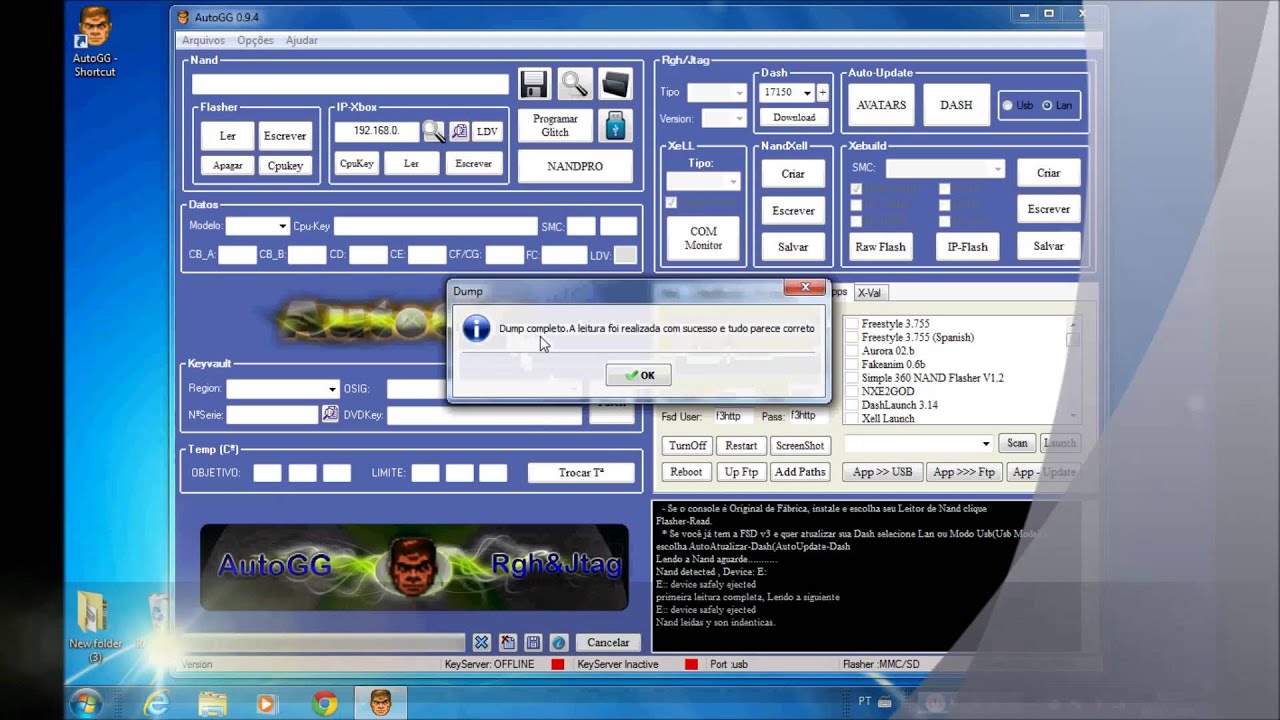Open AutoGG shortcut on the desktop
Viewport: 1280px width, 720px height.
tap(94, 42)
